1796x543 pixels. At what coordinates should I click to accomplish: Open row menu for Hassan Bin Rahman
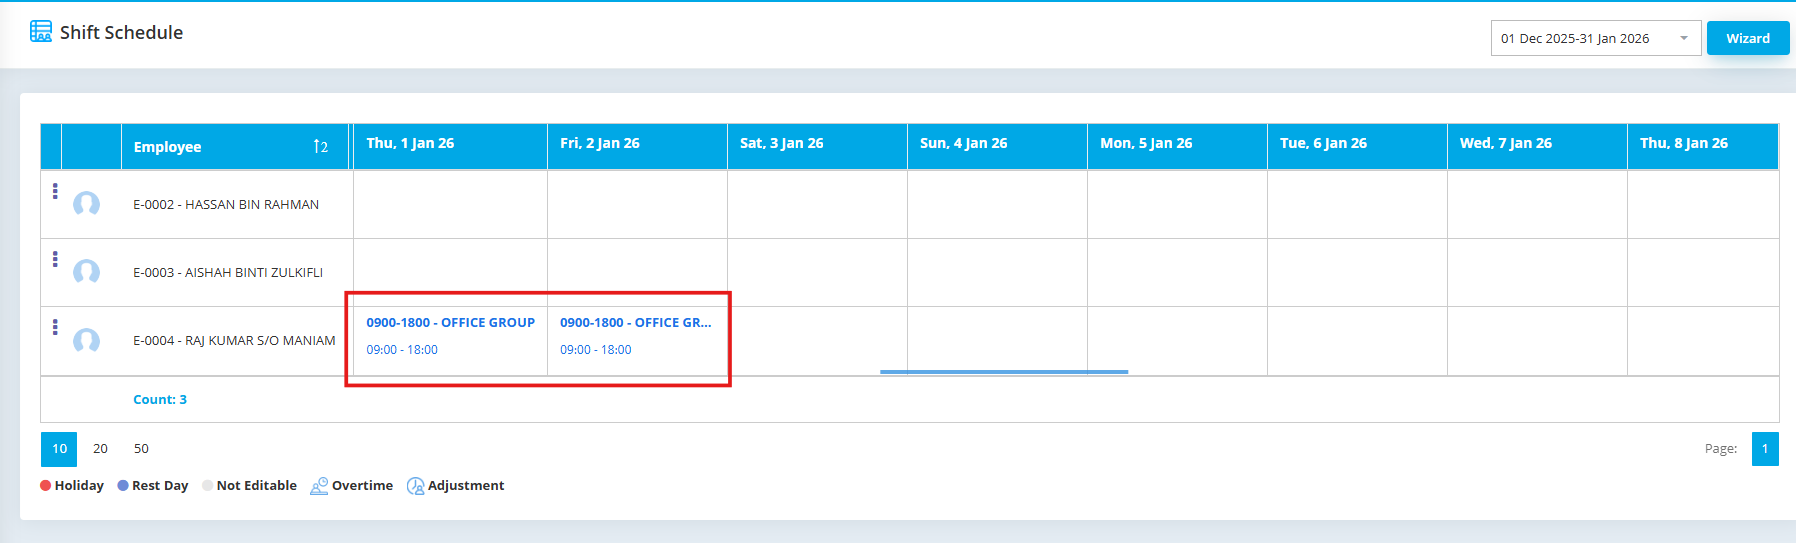55,191
